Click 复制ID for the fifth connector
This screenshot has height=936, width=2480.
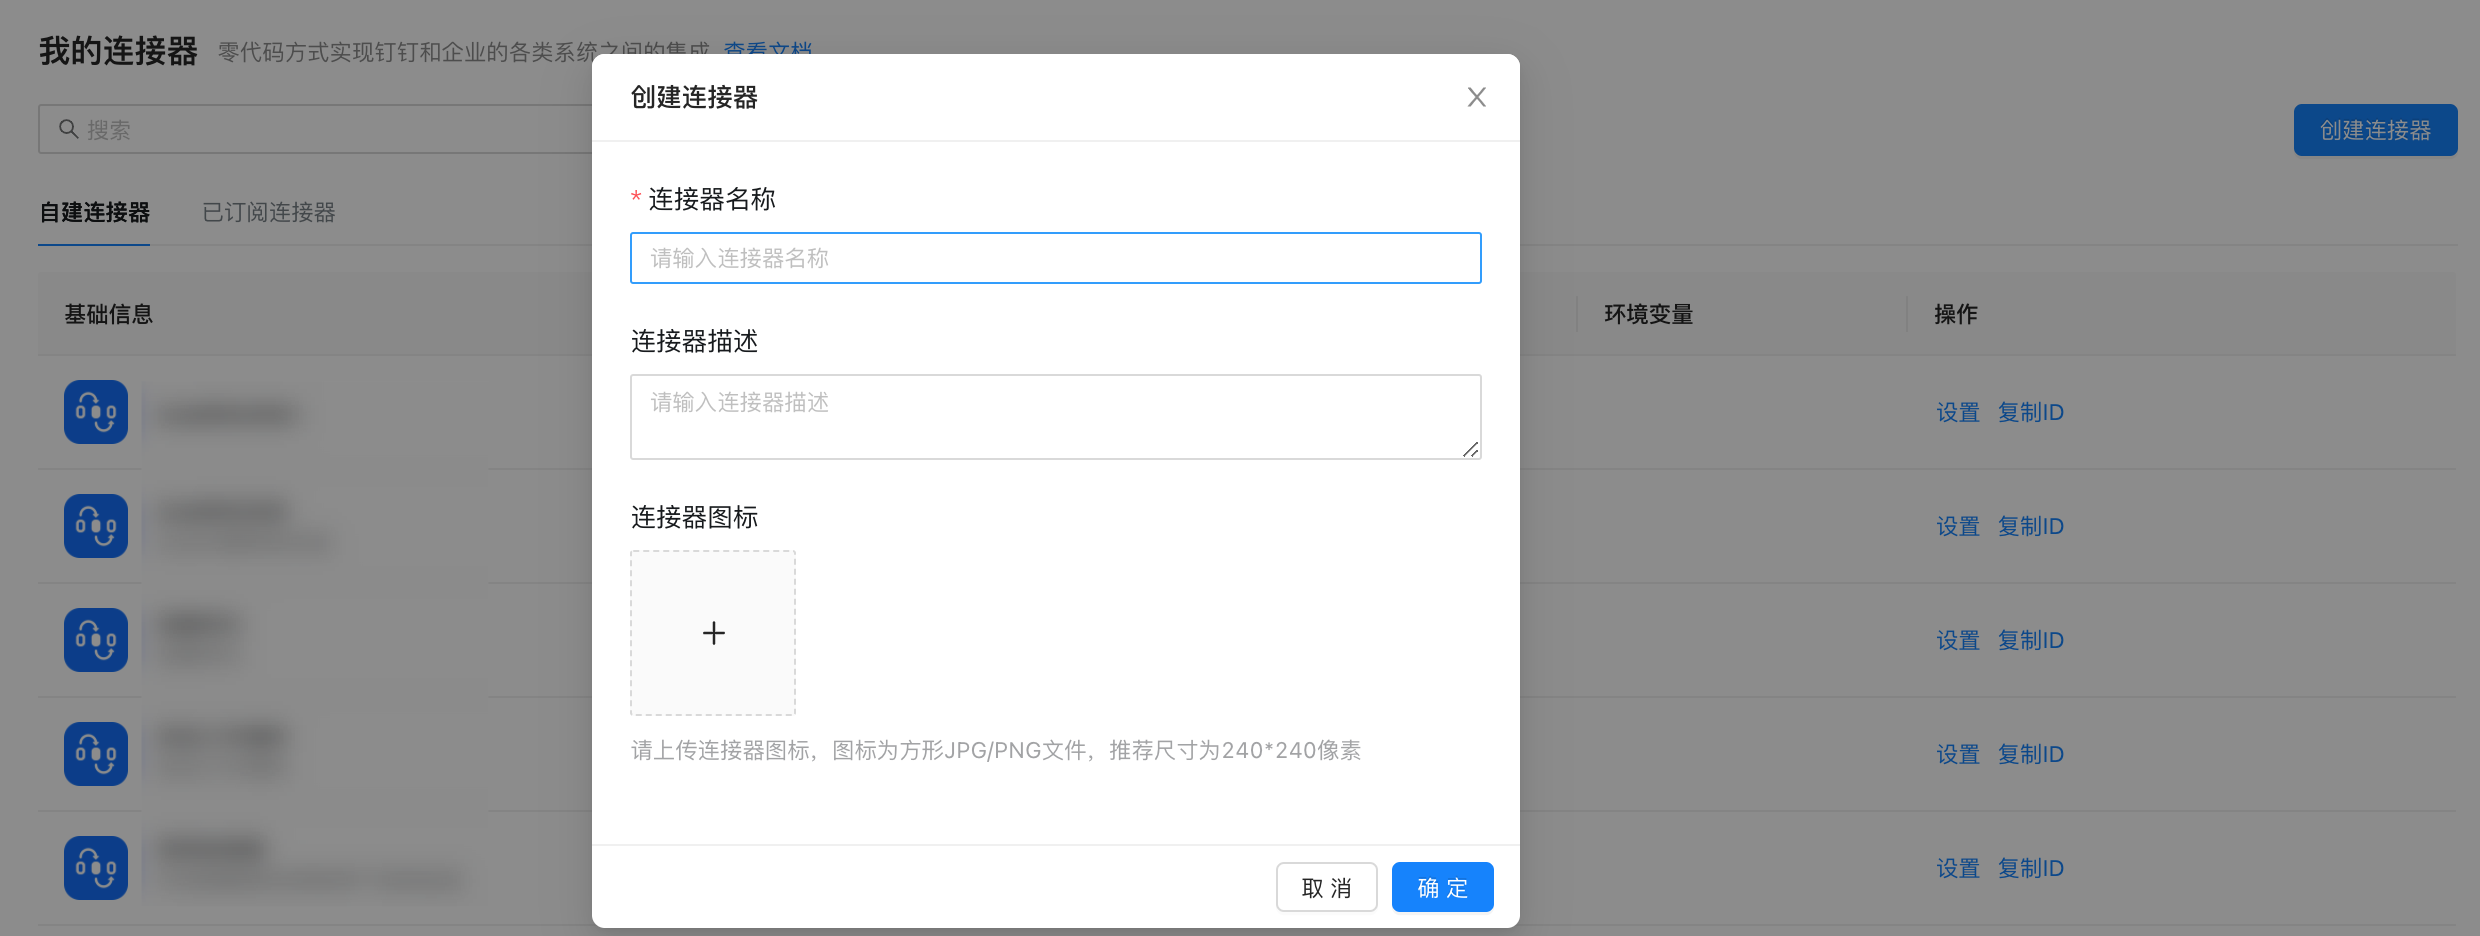pos(2030,868)
